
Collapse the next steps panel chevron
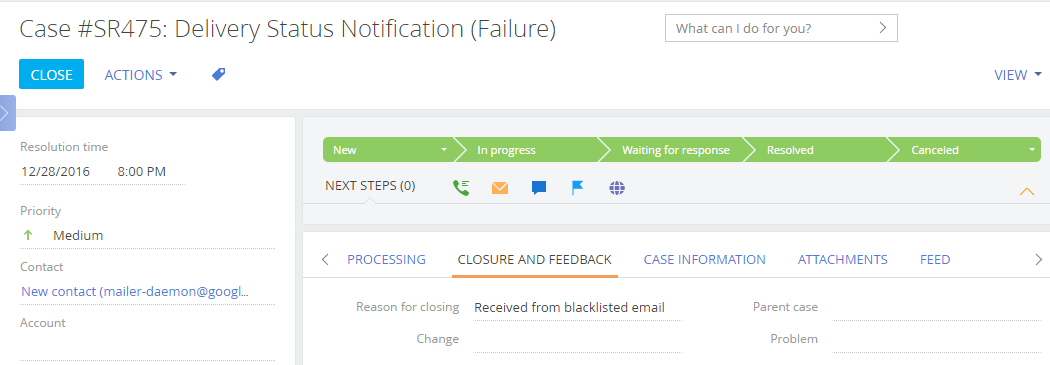[x=1027, y=192]
